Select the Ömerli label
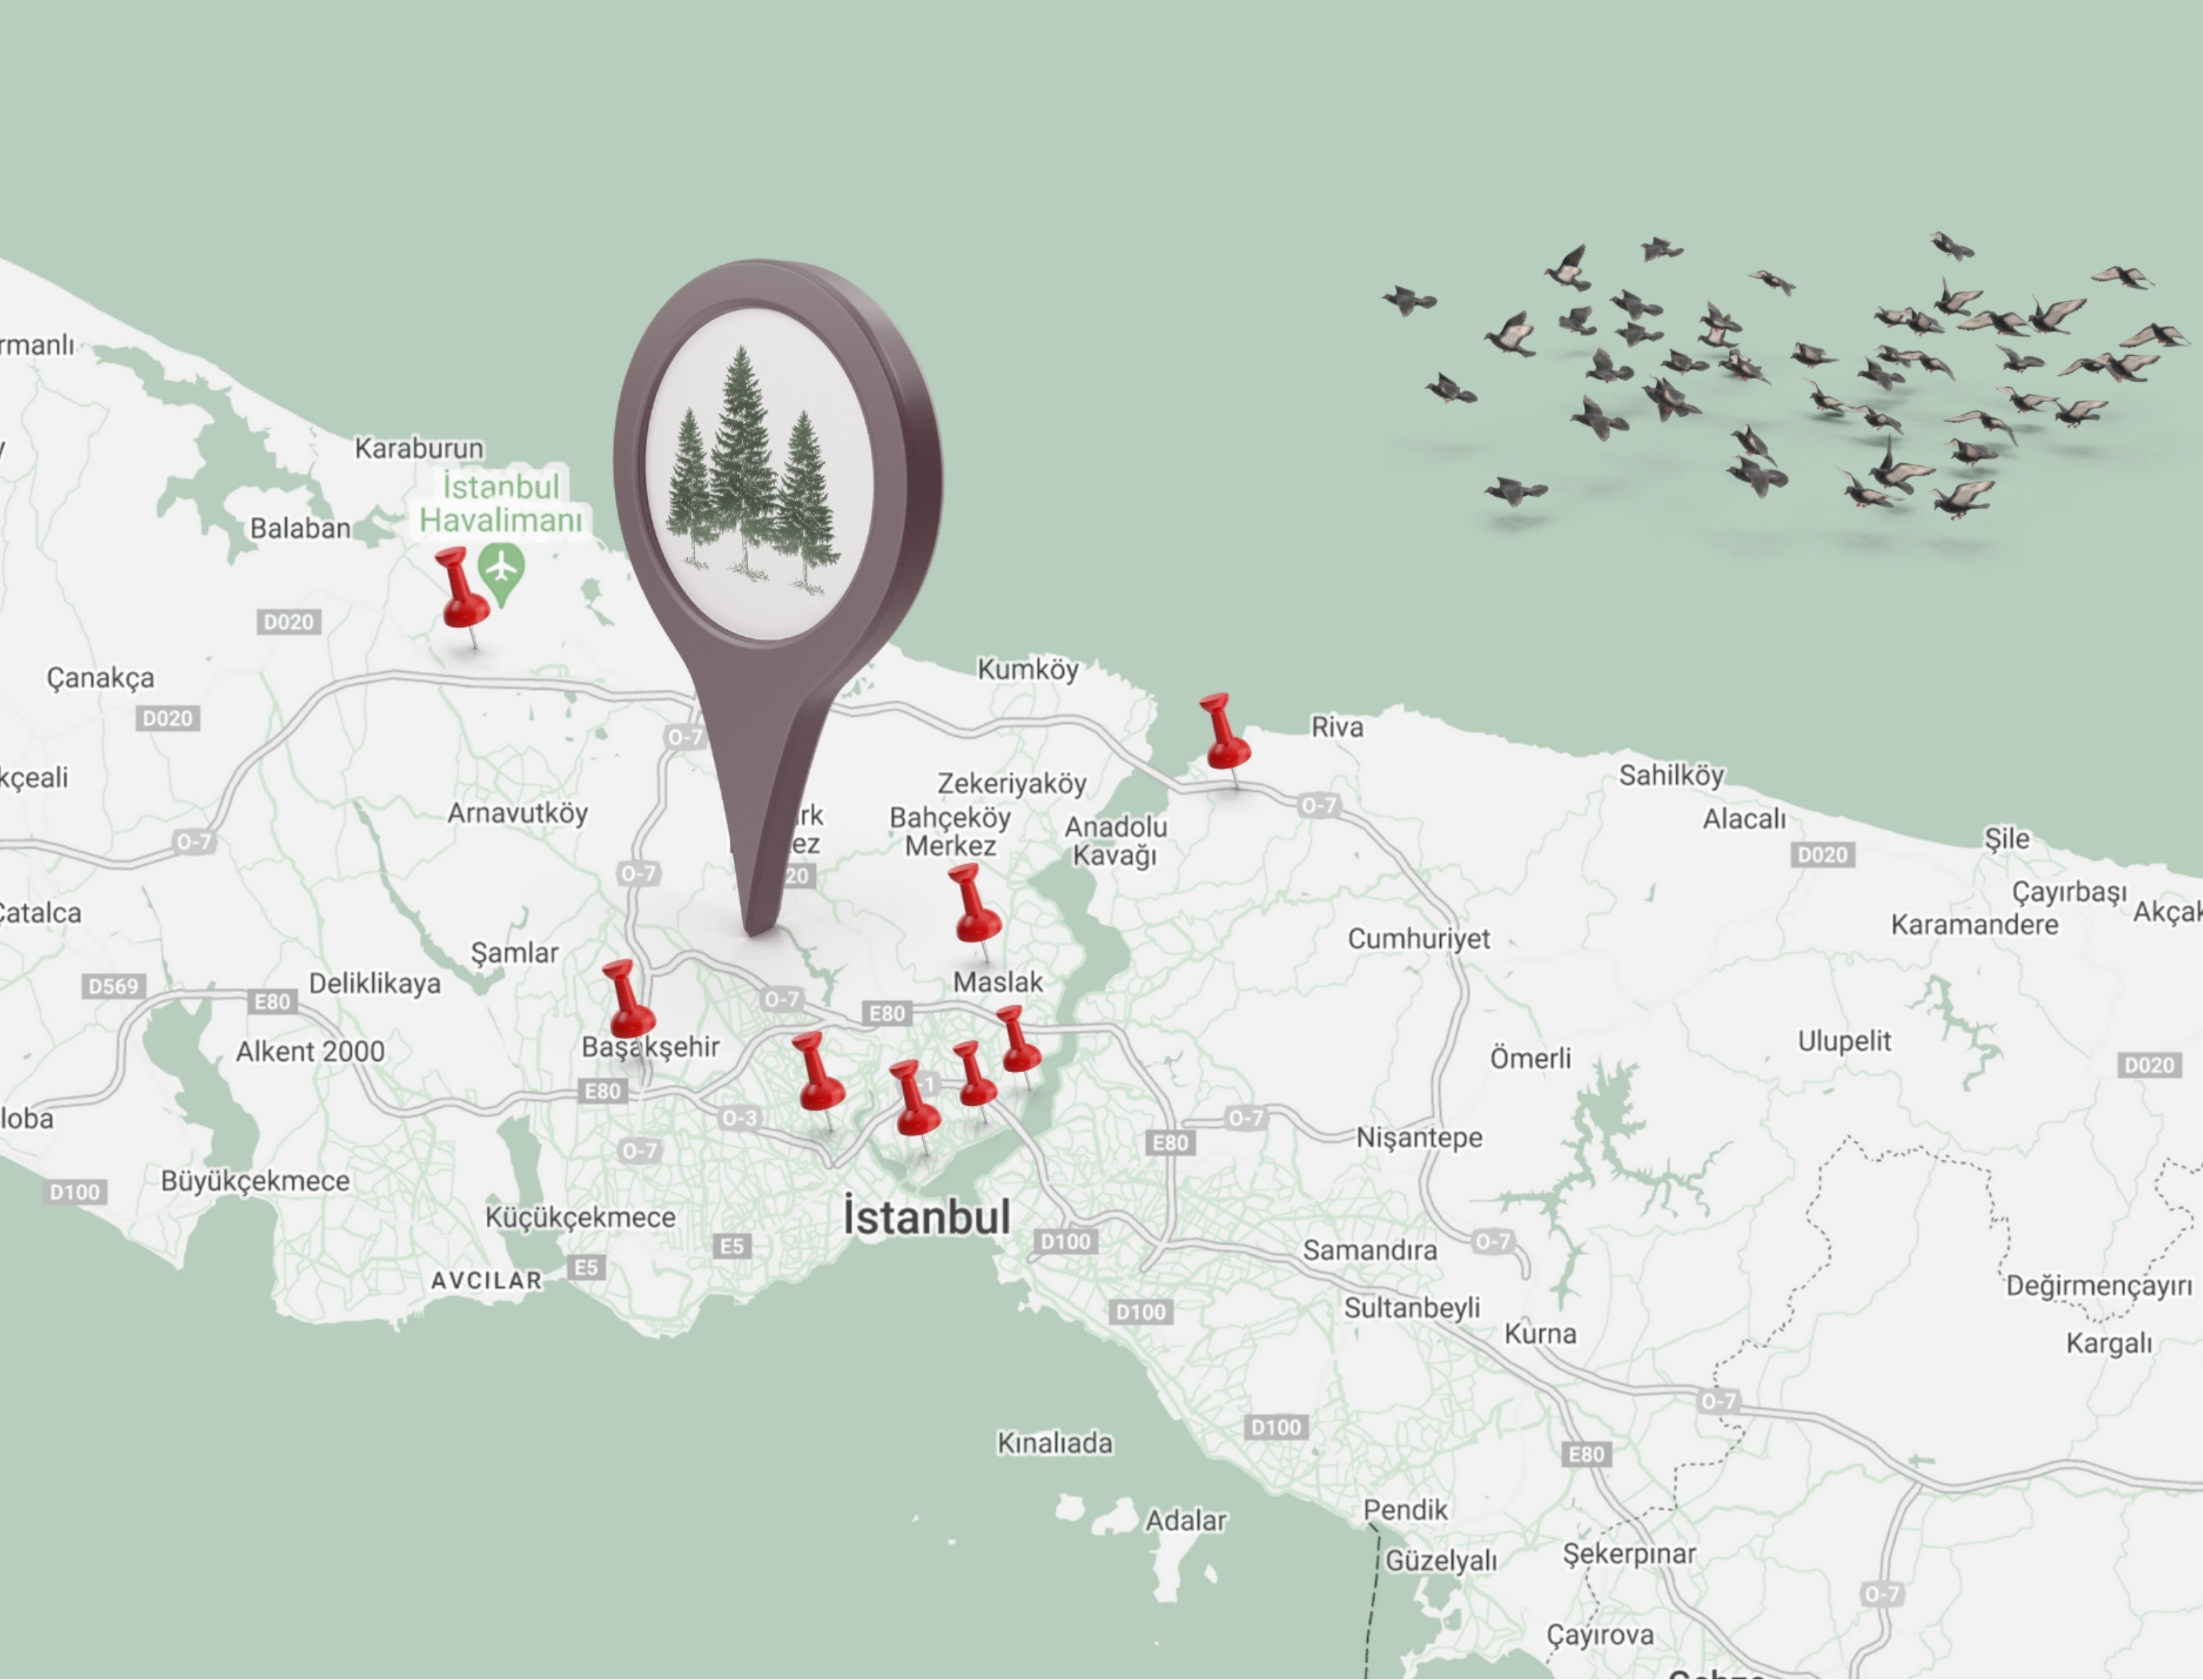Image resolution: width=2203 pixels, height=1680 pixels. (x=1530, y=1058)
